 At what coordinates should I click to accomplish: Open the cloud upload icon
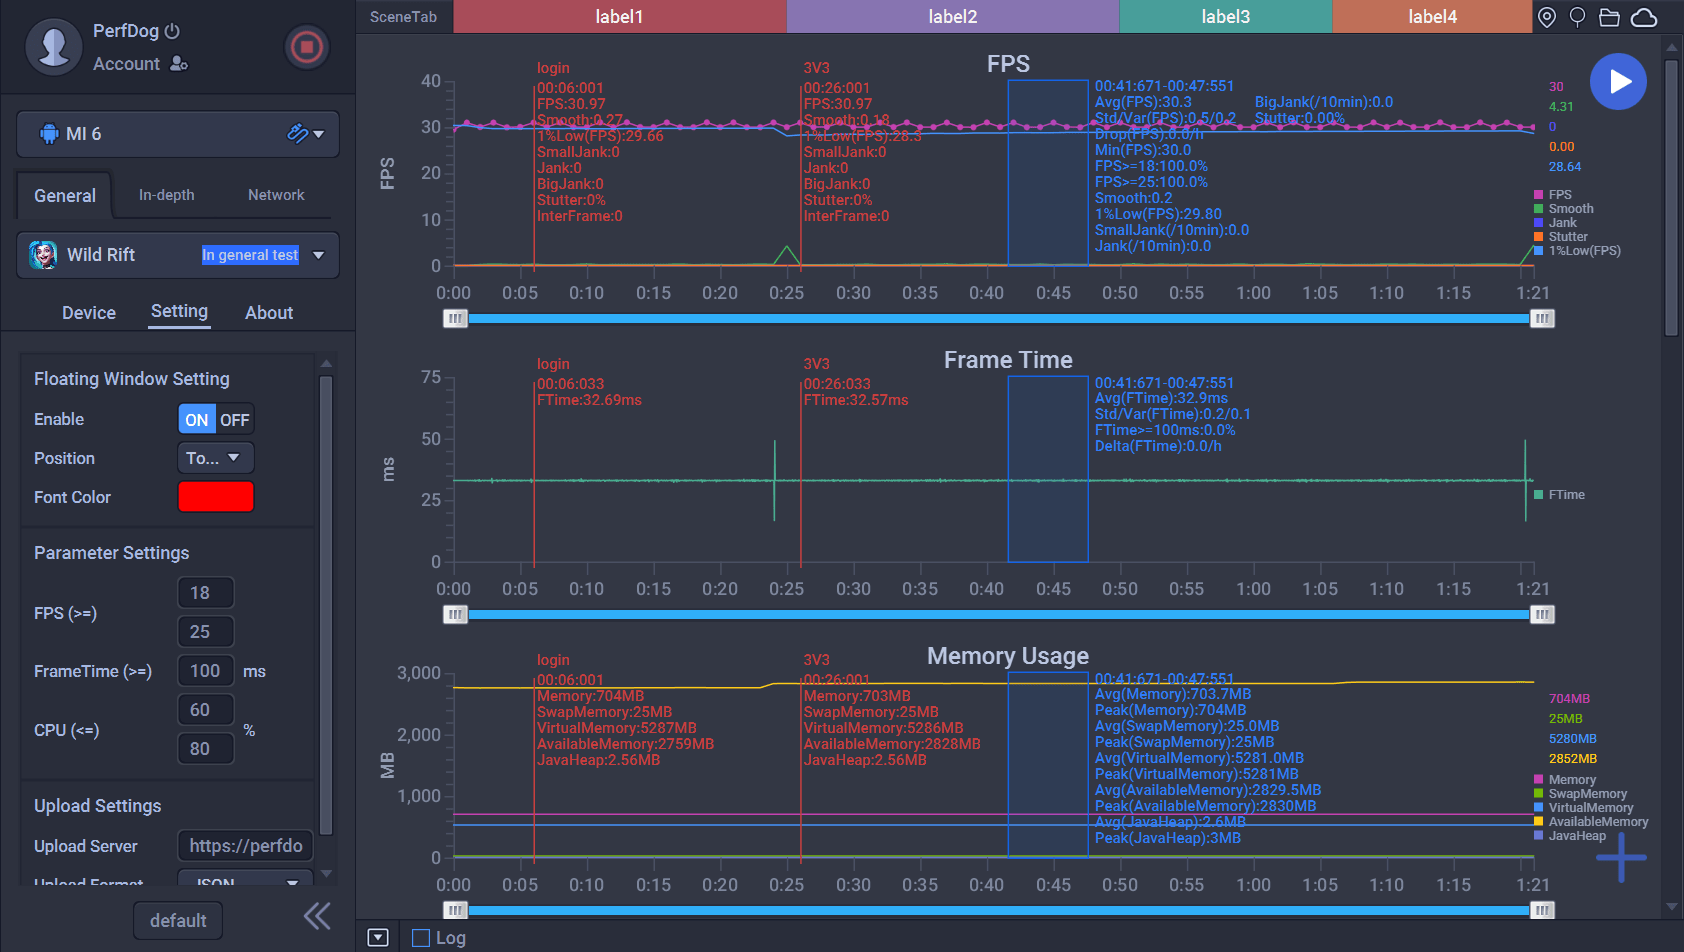tap(1644, 17)
